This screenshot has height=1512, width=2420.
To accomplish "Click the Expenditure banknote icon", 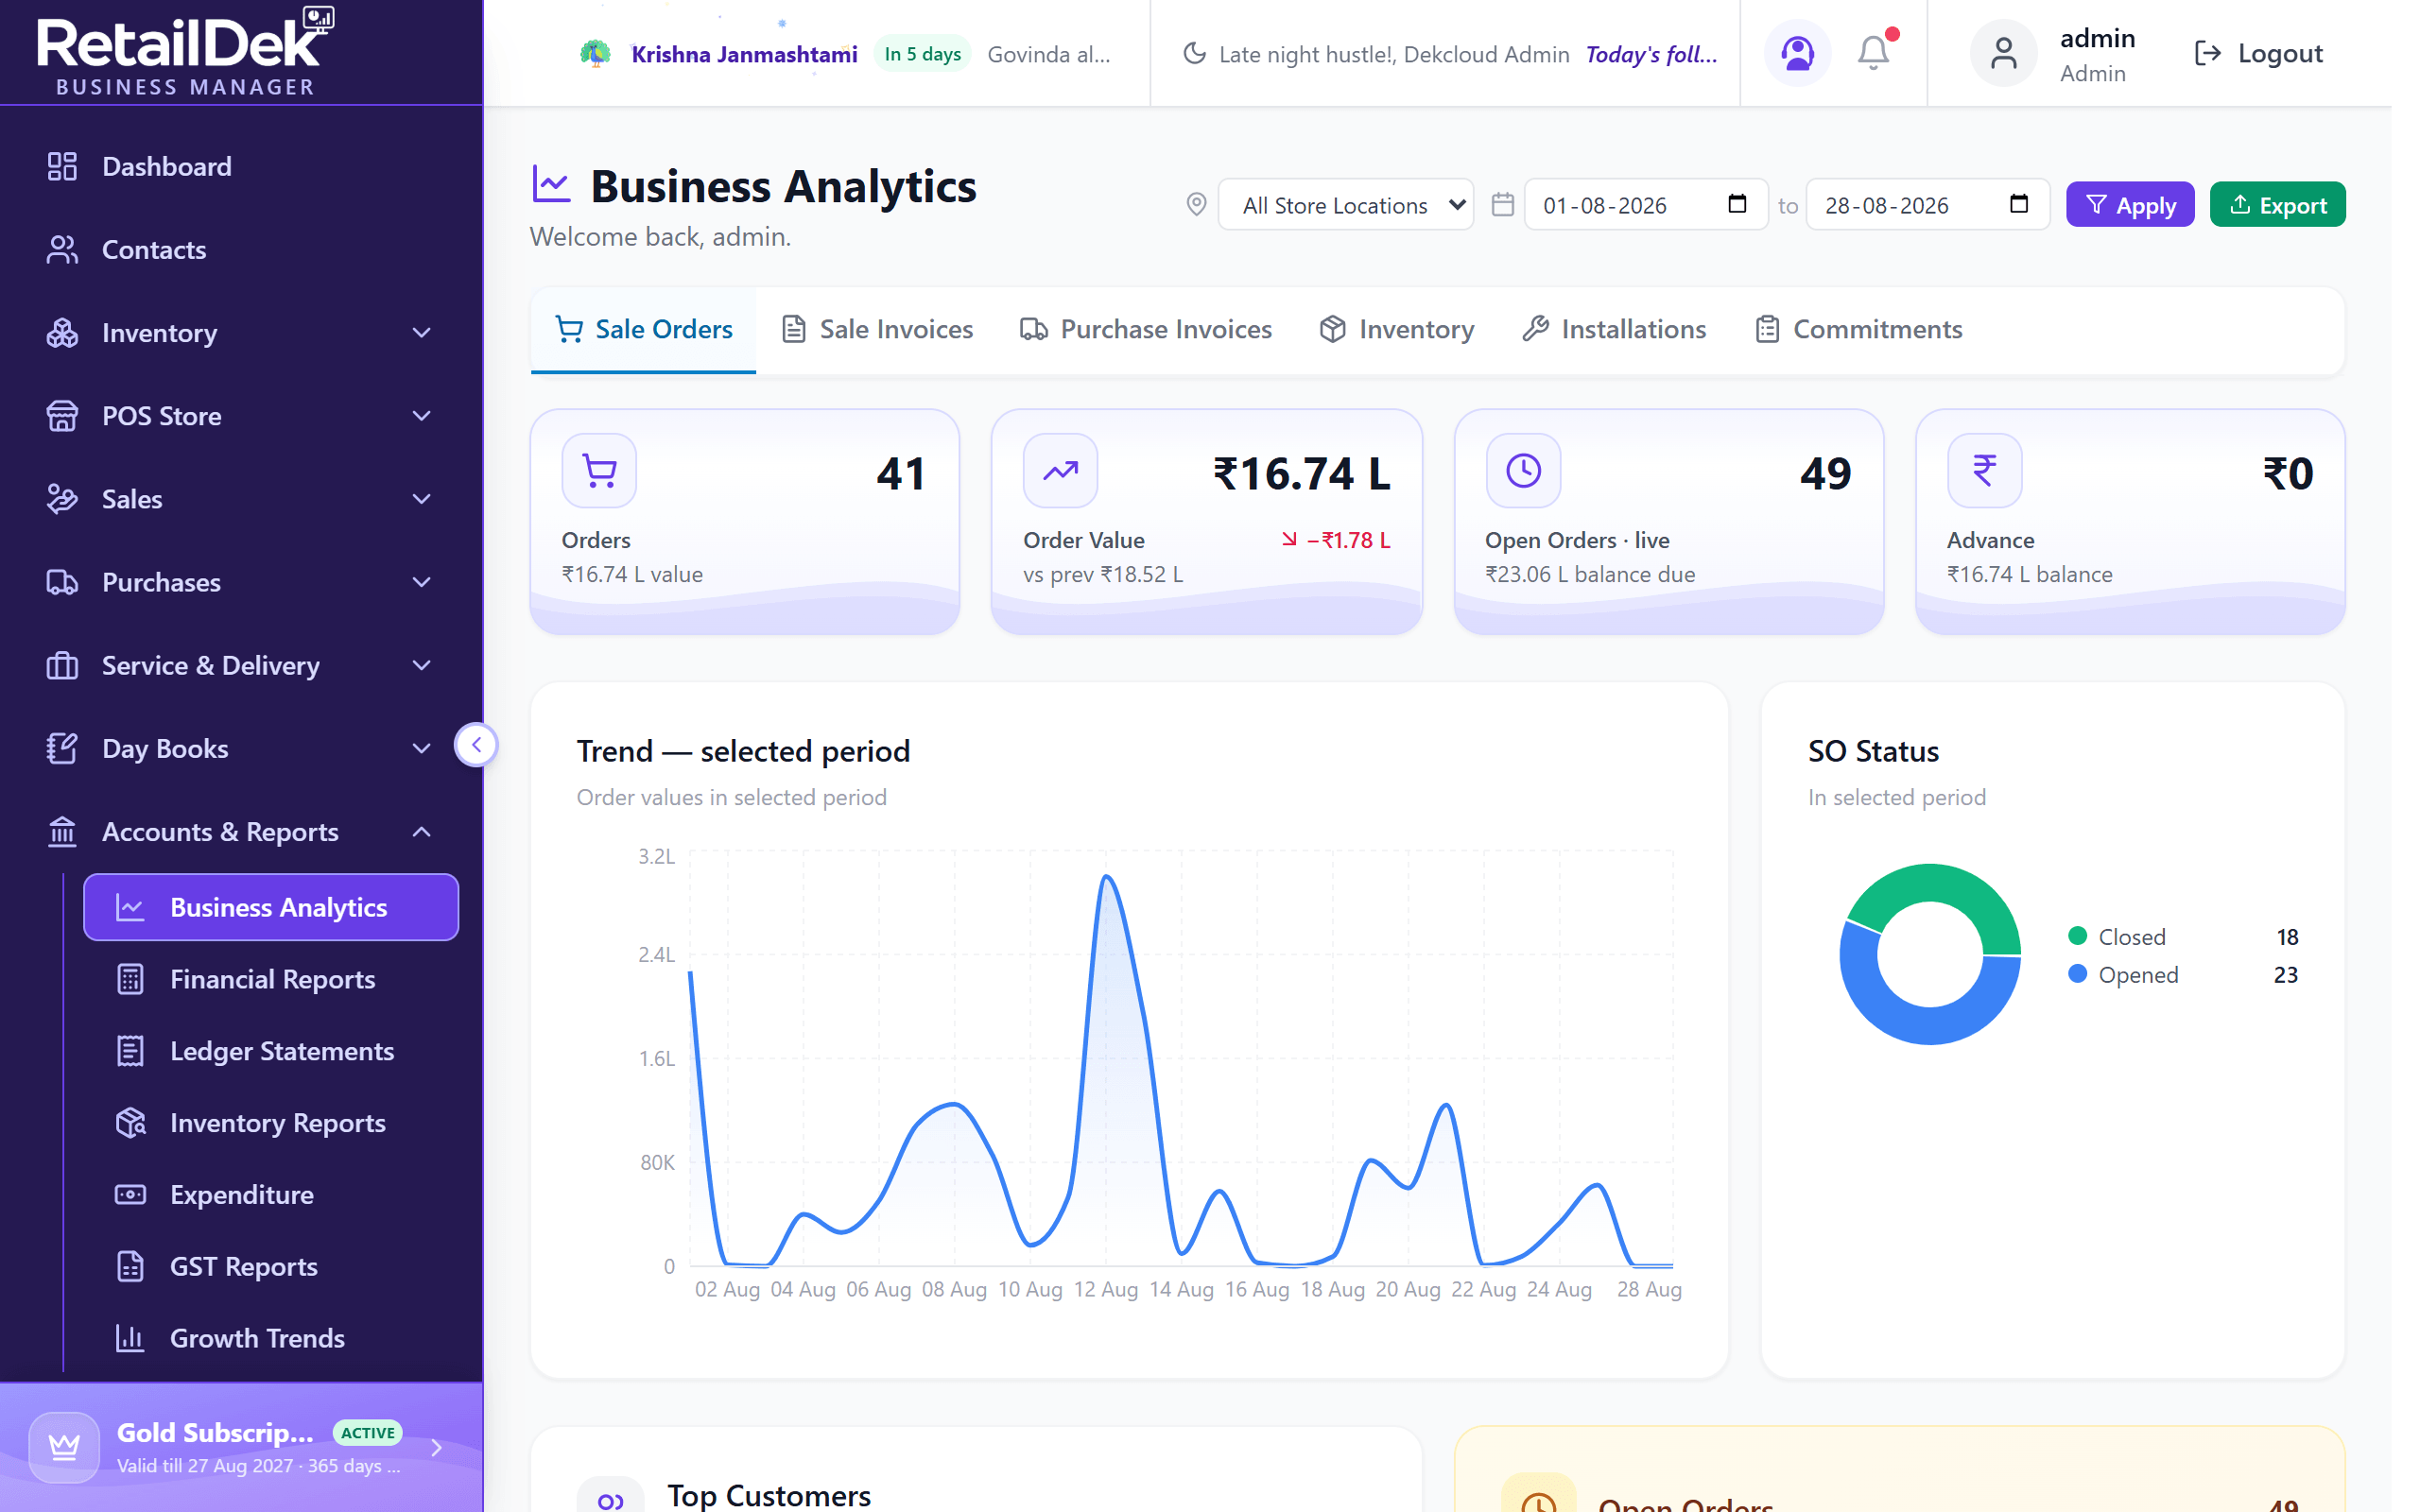I will (x=130, y=1194).
